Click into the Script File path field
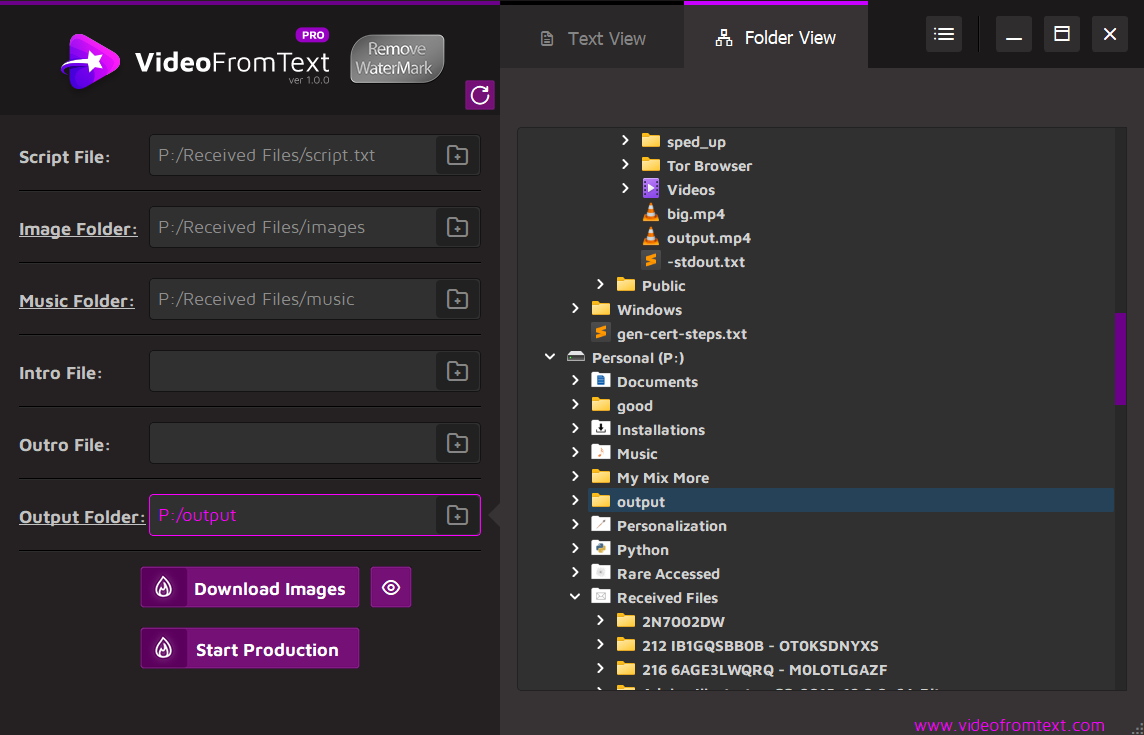The height and width of the screenshot is (735, 1144). (x=293, y=155)
